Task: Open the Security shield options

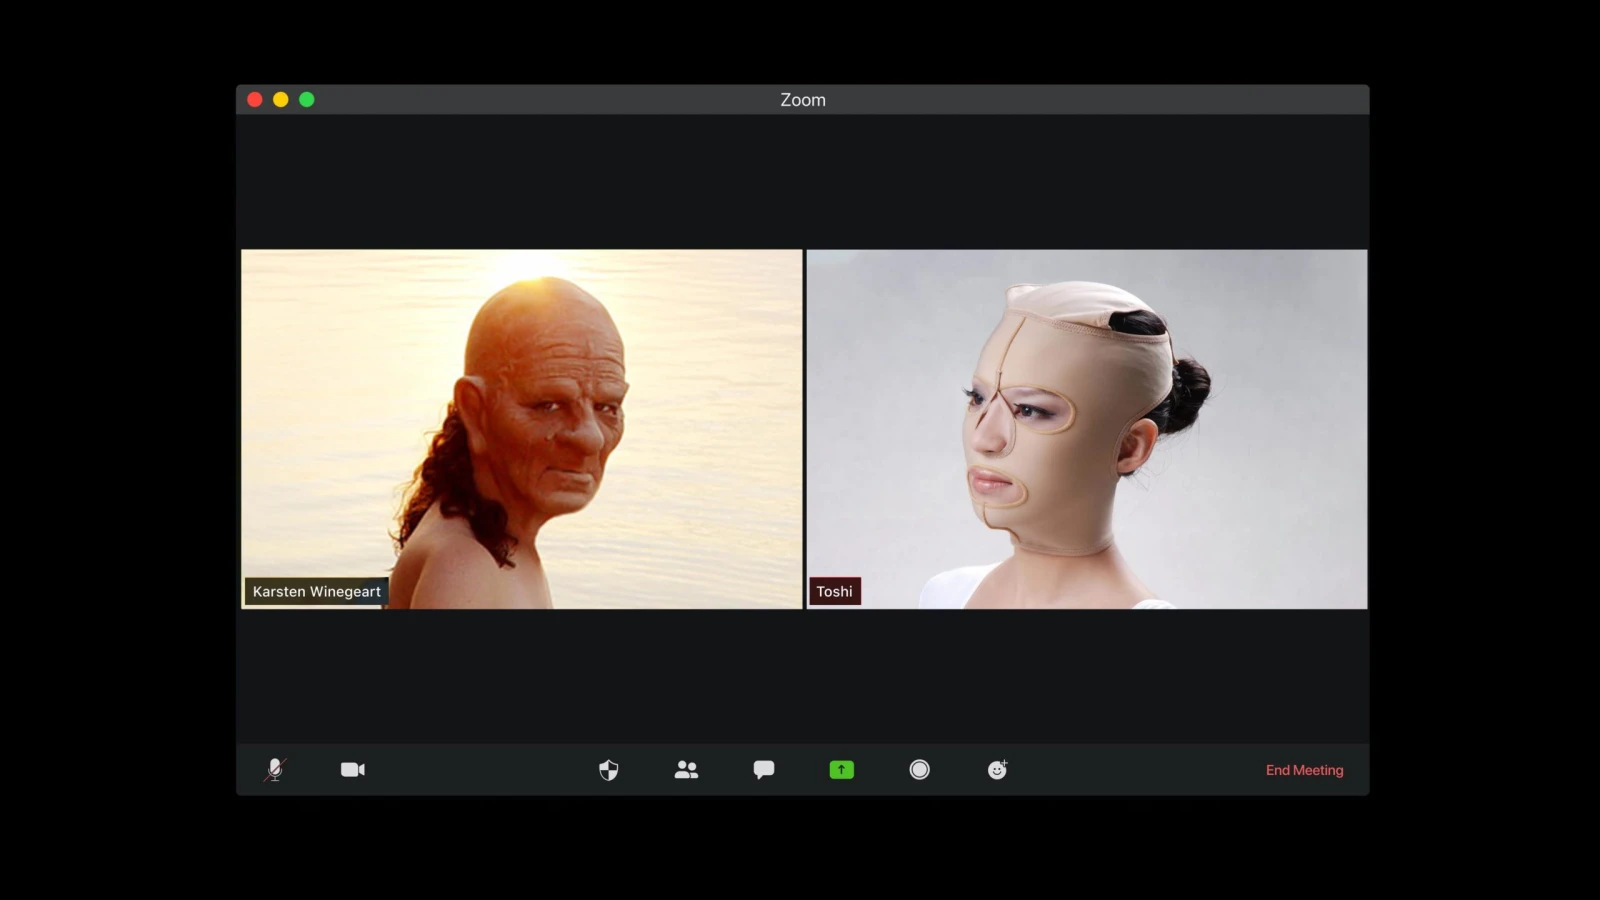Action: click(608, 769)
